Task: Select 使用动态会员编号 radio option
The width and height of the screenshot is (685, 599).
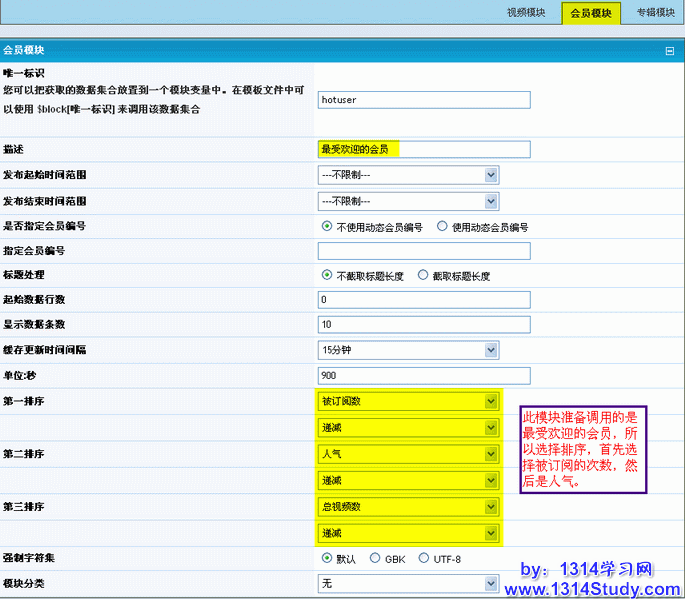Action: pyautogui.click(x=442, y=226)
